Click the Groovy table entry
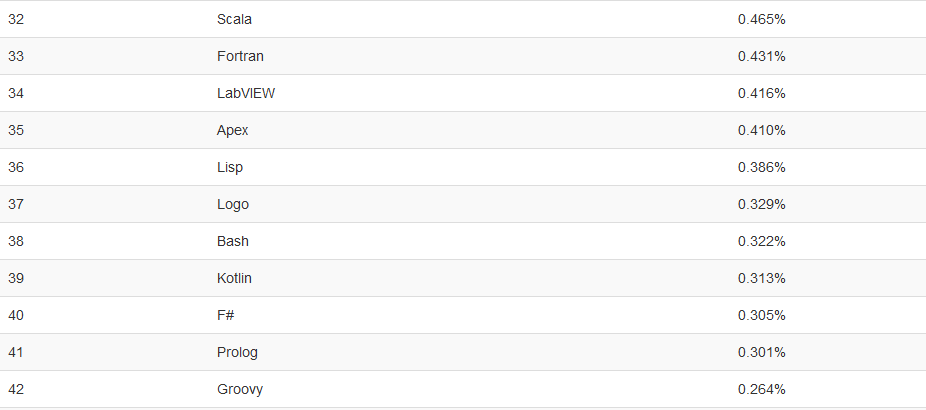The image size is (926, 410). pyautogui.click(x=240, y=389)
